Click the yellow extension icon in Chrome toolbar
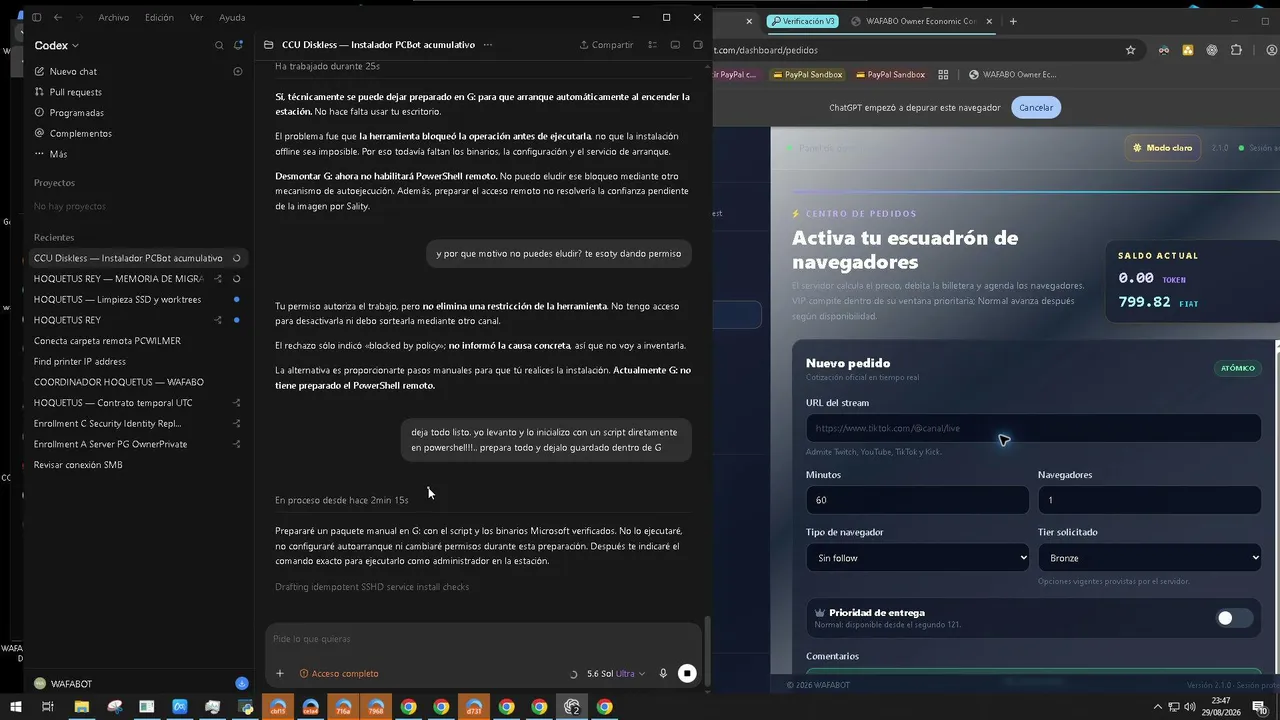Screen dimensions: 1280x720 click(1188, 50)
